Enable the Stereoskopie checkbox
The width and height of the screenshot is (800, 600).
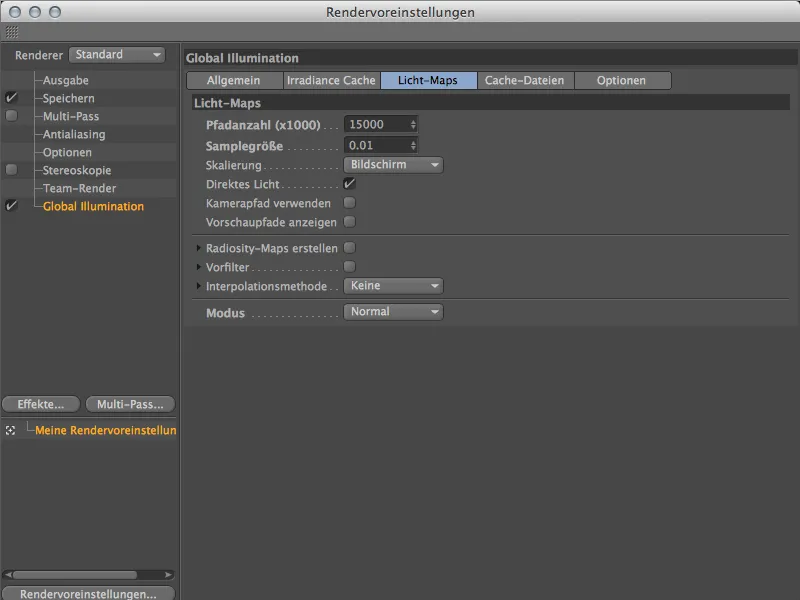coord(11,169)
